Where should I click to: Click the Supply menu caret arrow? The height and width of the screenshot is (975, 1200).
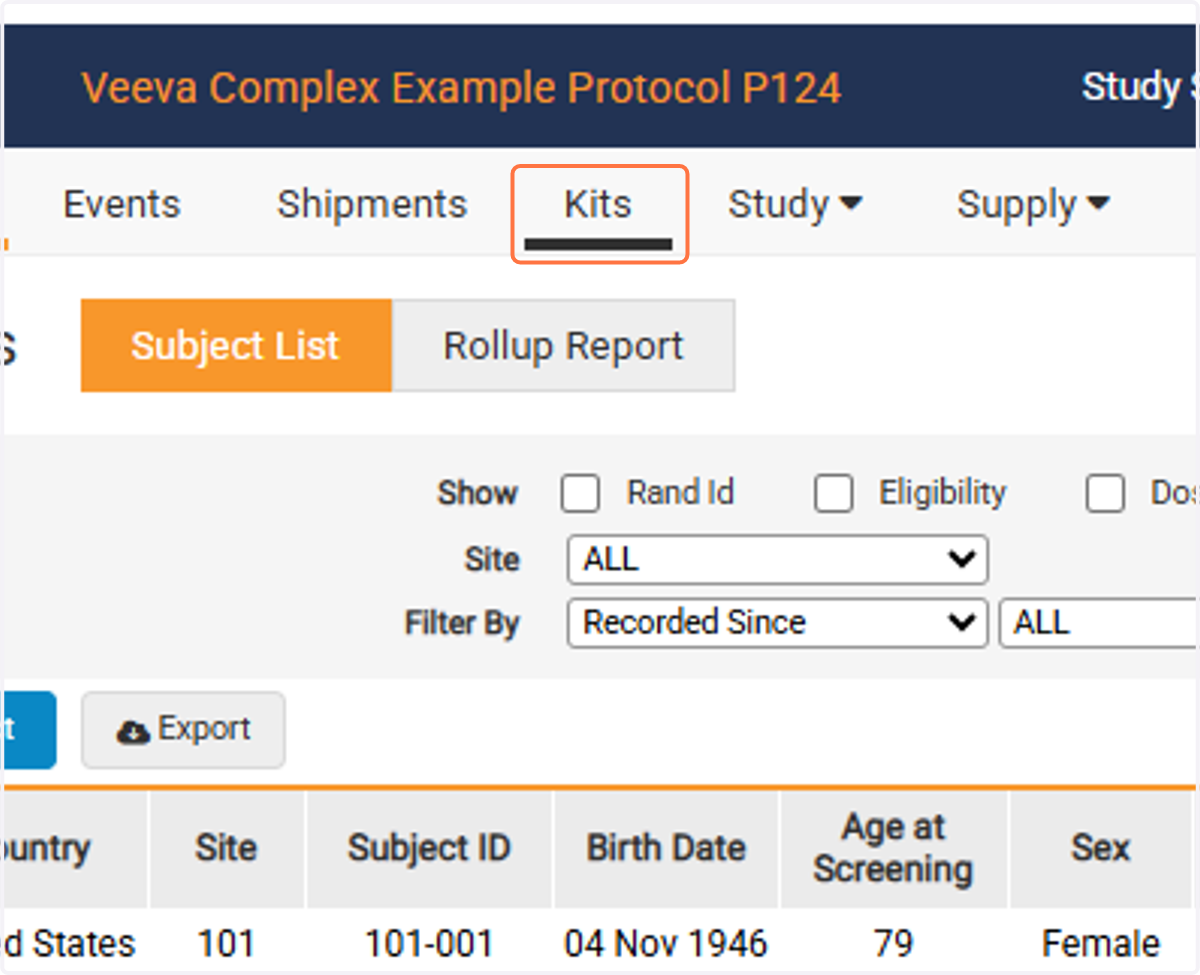[1098, 204]
